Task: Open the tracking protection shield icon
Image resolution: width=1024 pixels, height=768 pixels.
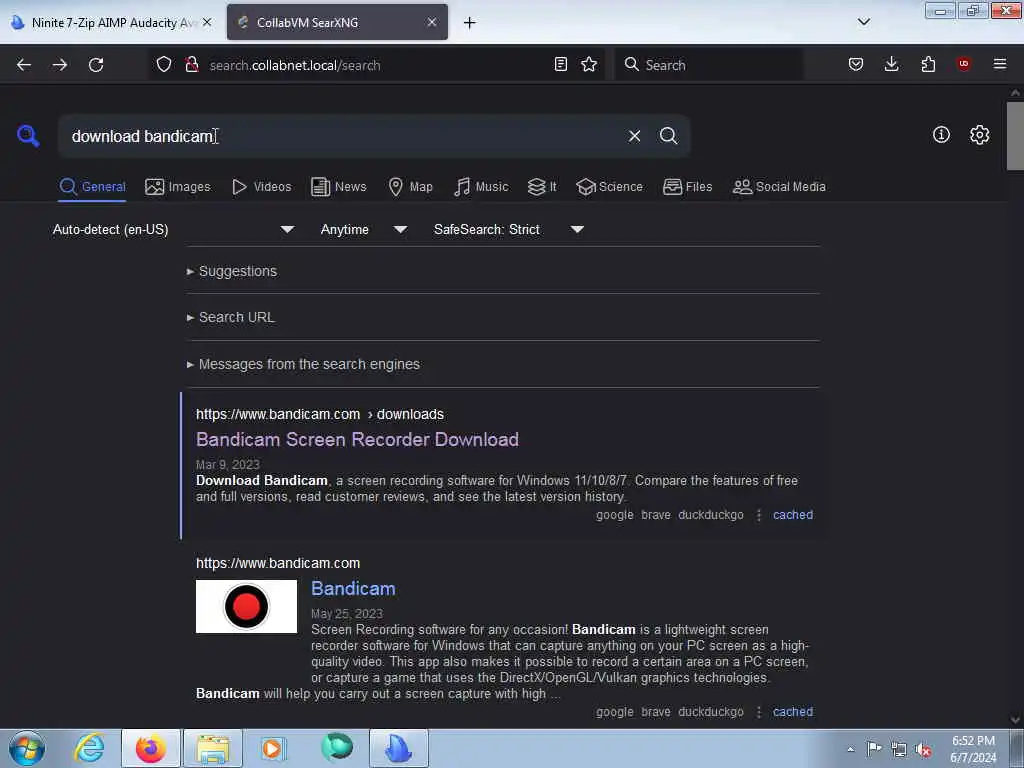Action: (x=164, y=64)
